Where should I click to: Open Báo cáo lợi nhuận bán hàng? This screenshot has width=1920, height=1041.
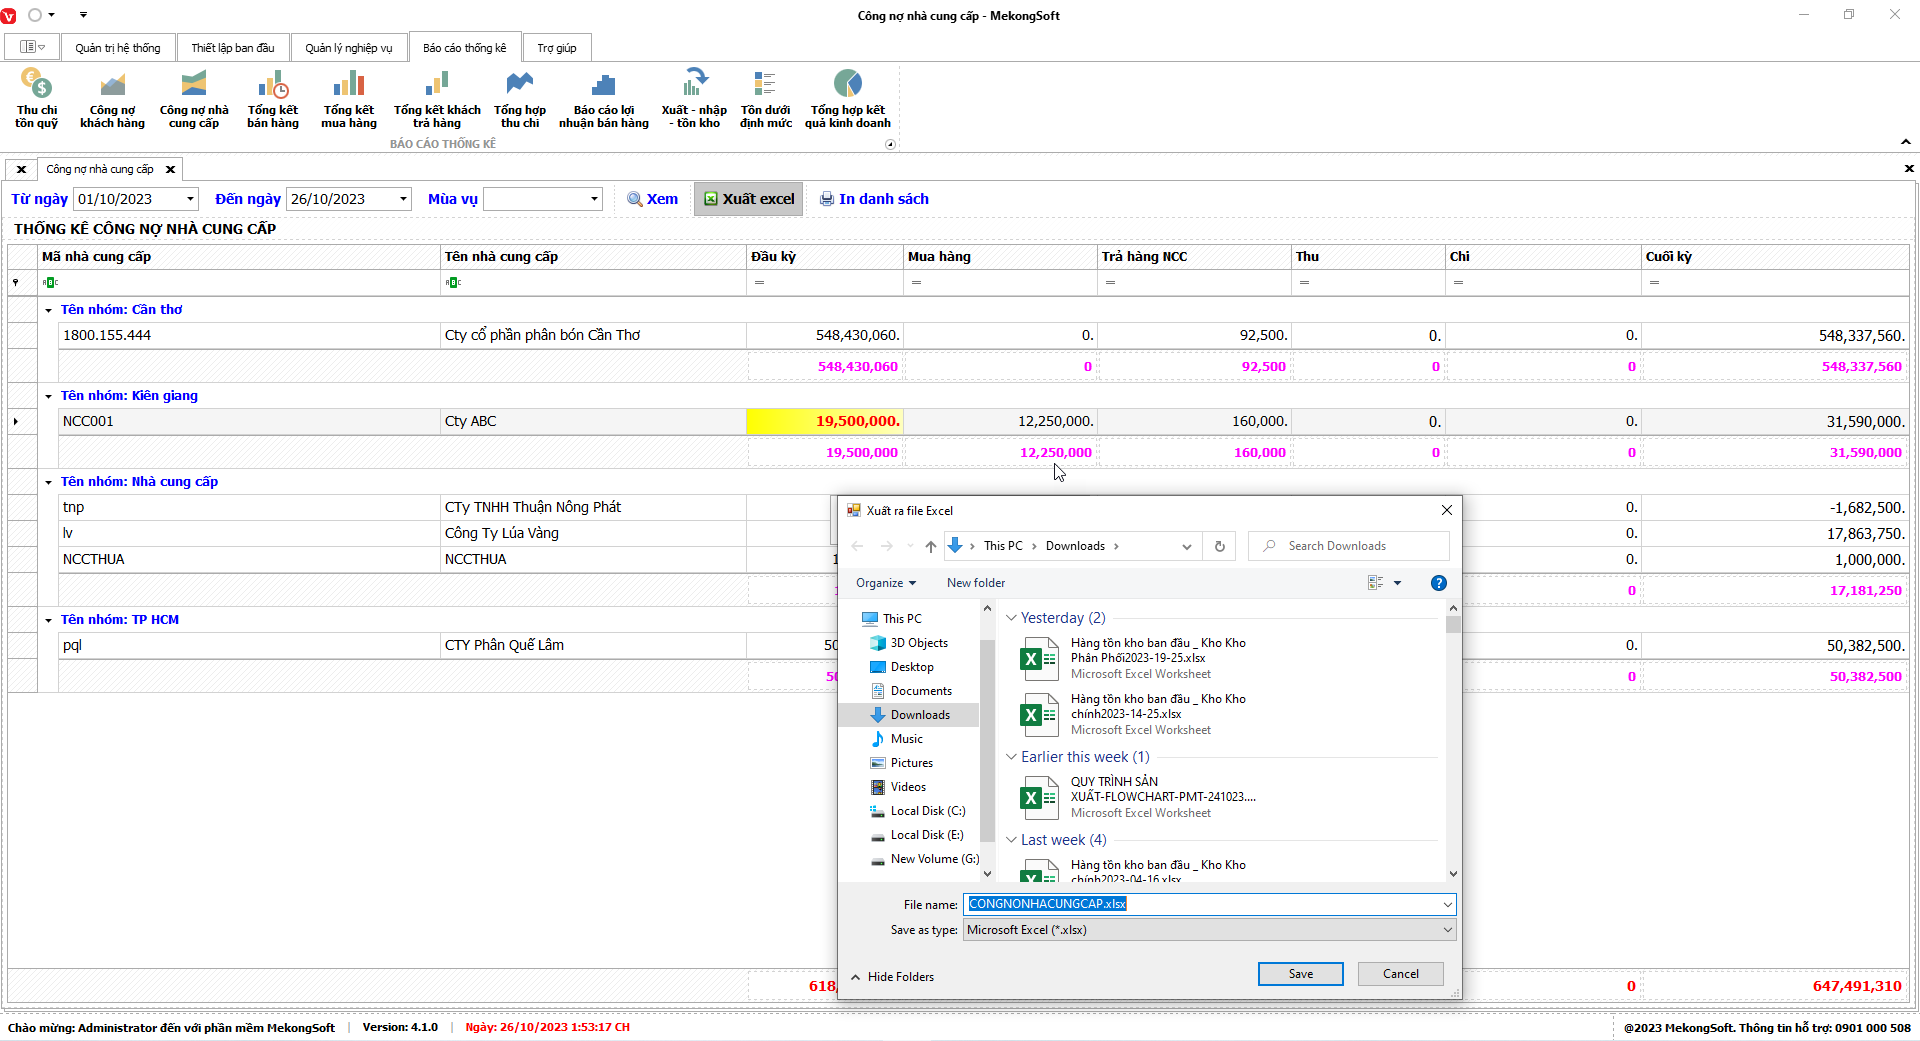(x=603, y=98)
